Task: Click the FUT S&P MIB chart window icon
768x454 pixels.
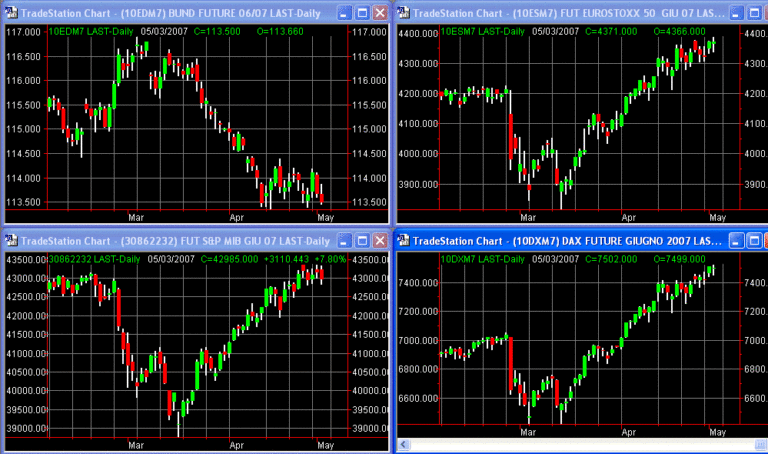Action: pyautogui.click(x=11, y=240)
